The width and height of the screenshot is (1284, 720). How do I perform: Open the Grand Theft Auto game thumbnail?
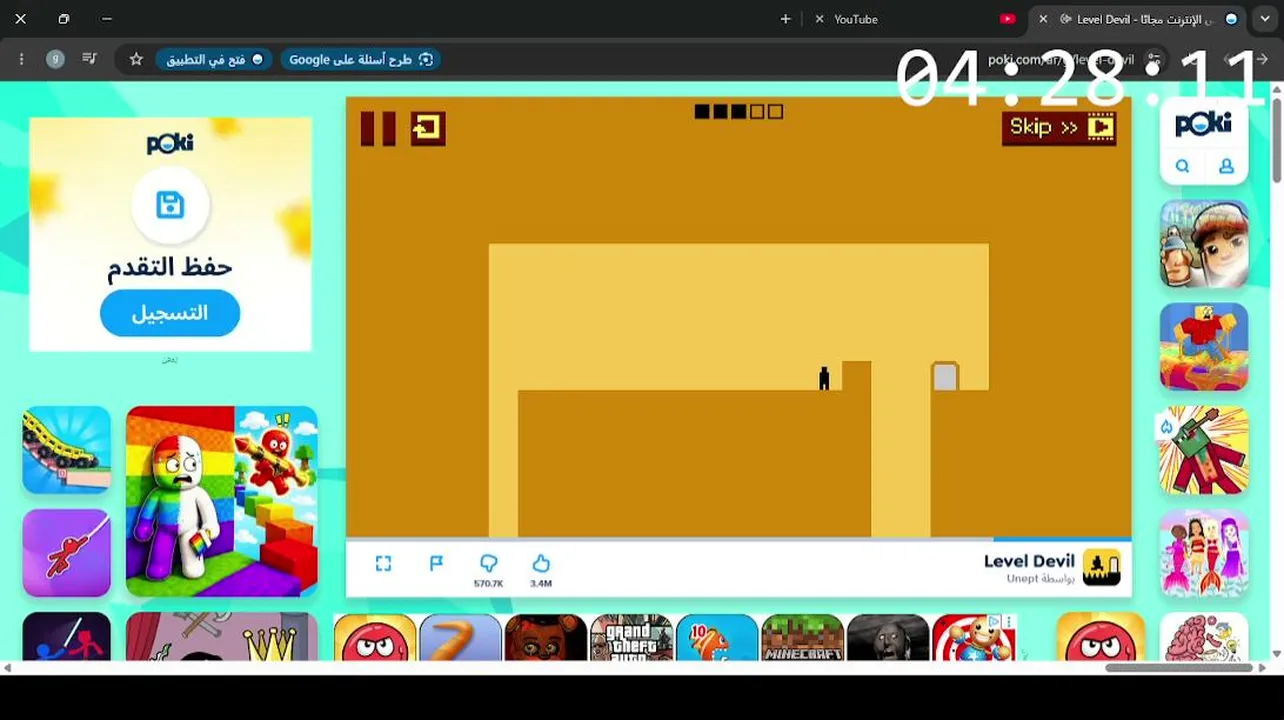631,638
